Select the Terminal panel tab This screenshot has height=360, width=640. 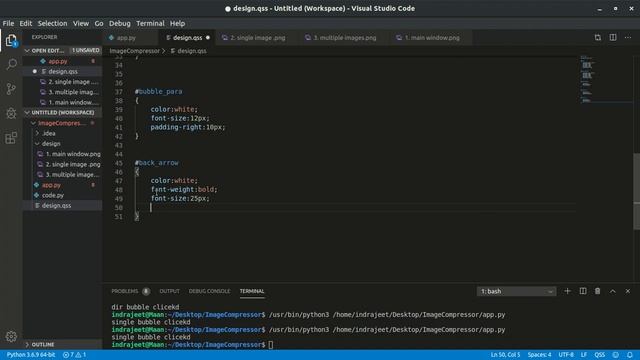pos(252,291)
